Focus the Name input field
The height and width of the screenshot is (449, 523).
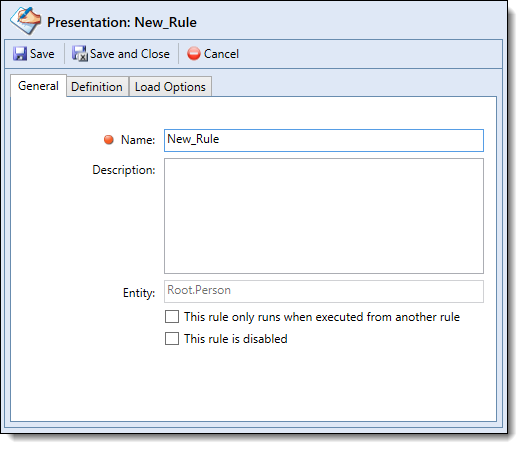pyautogui.click(x=324, y=140)
